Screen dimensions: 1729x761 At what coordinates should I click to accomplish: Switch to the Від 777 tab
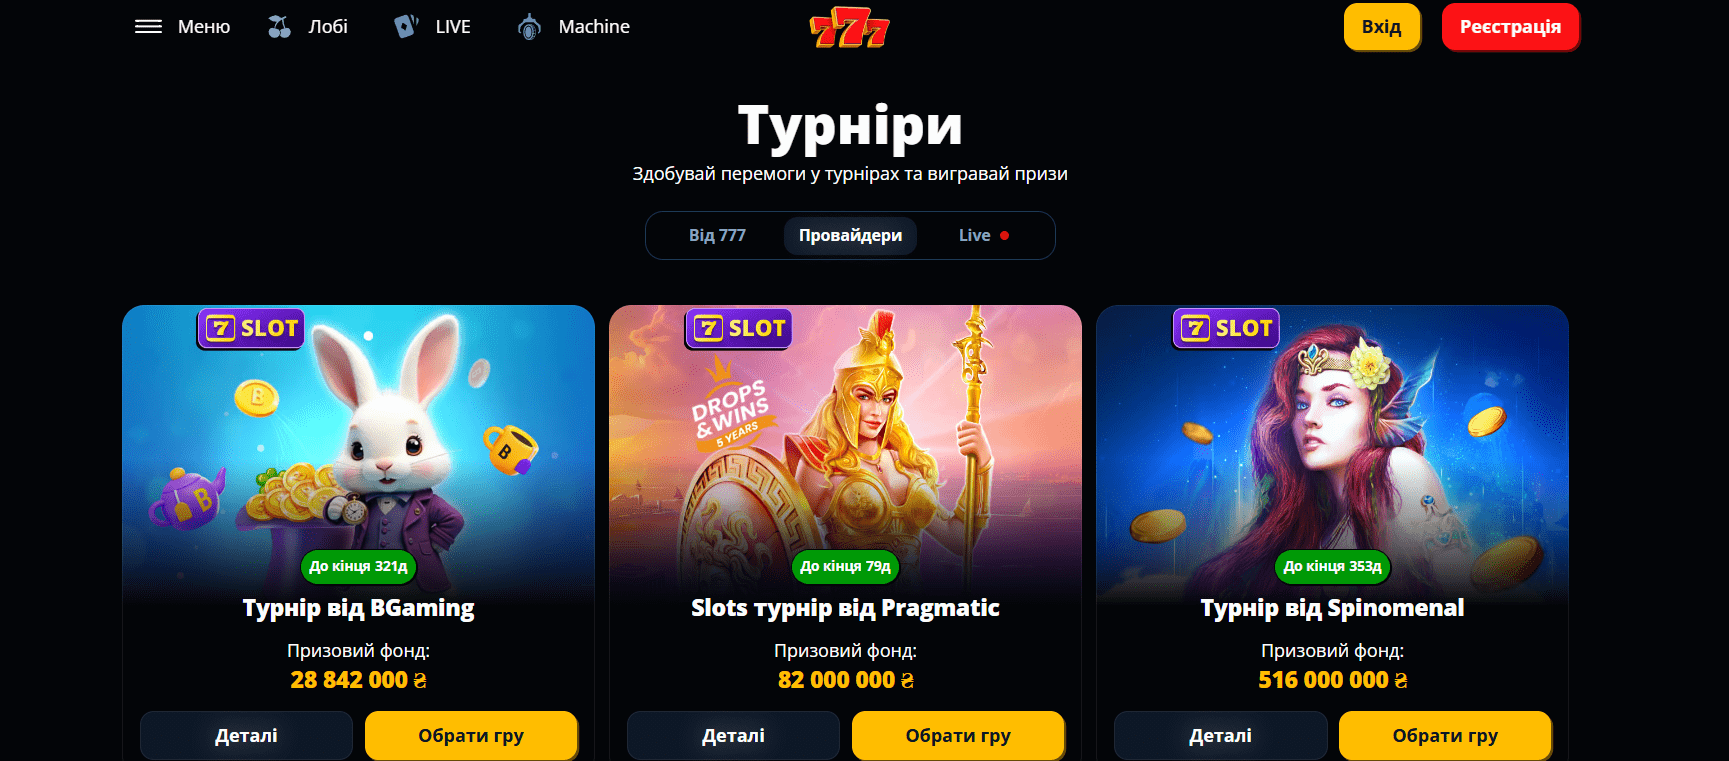pyautogui.click(x=717, y=235)
